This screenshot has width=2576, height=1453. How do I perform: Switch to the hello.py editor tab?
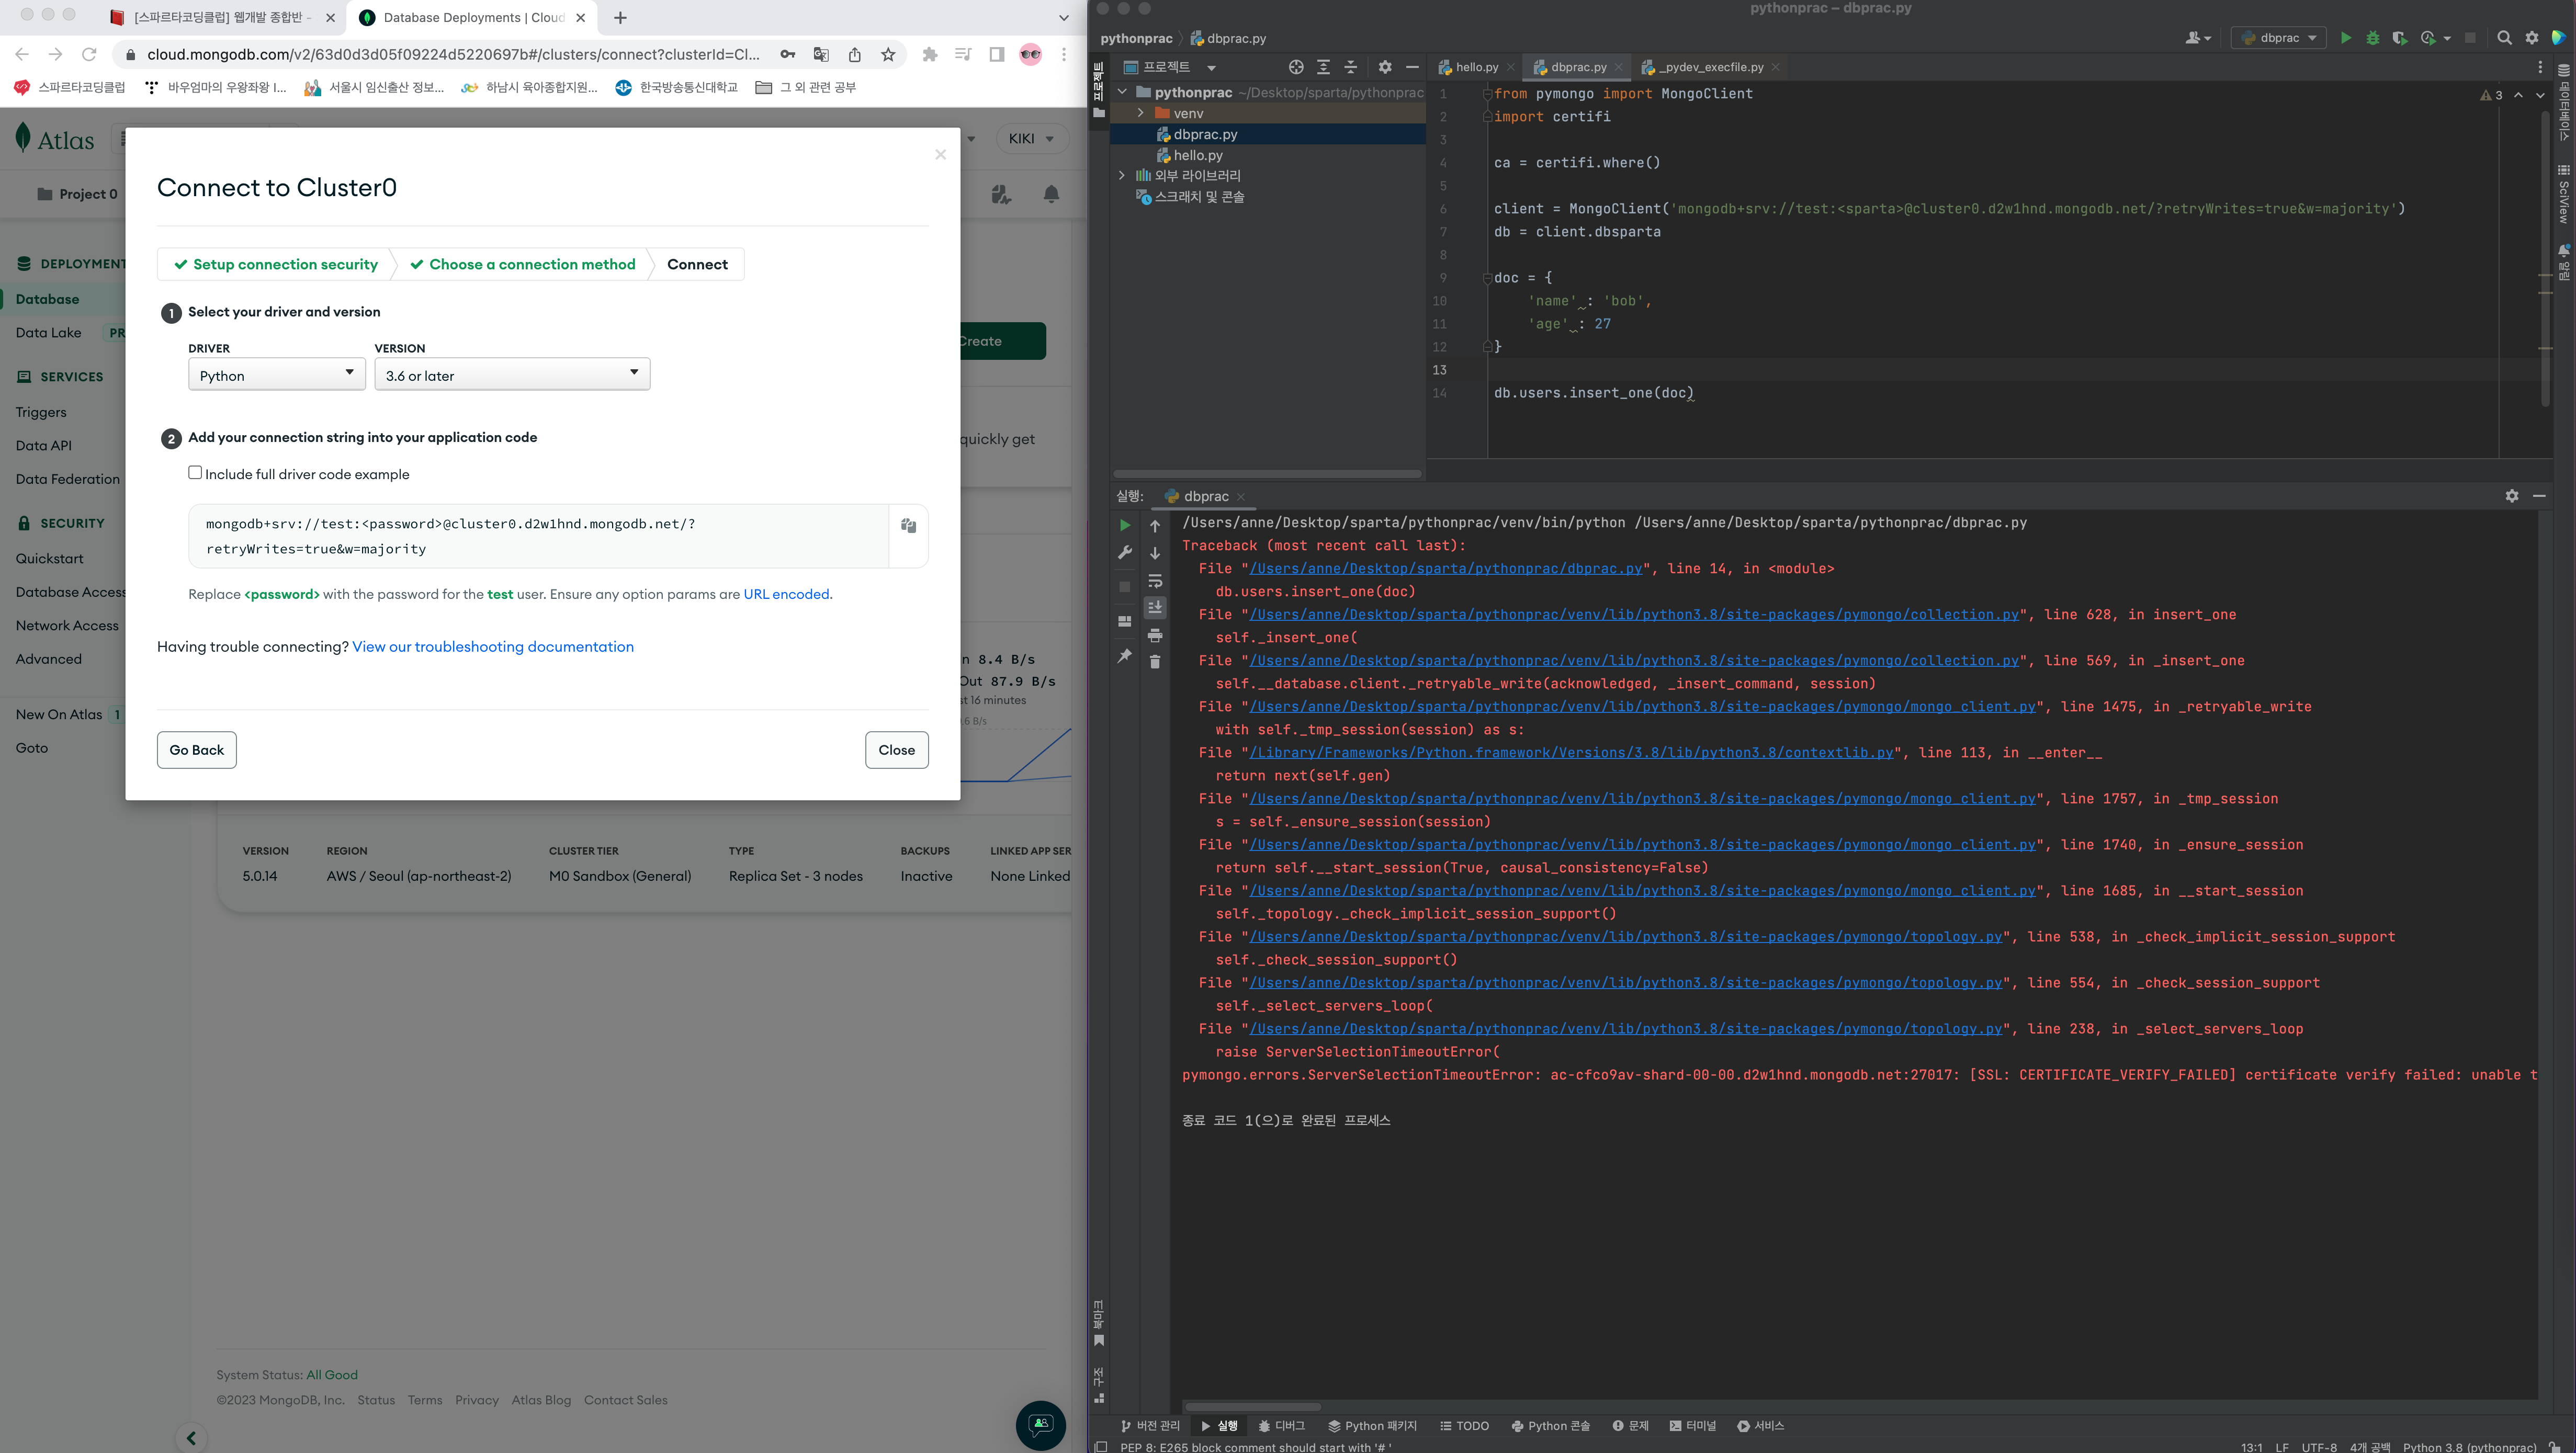pos(1476,67)
